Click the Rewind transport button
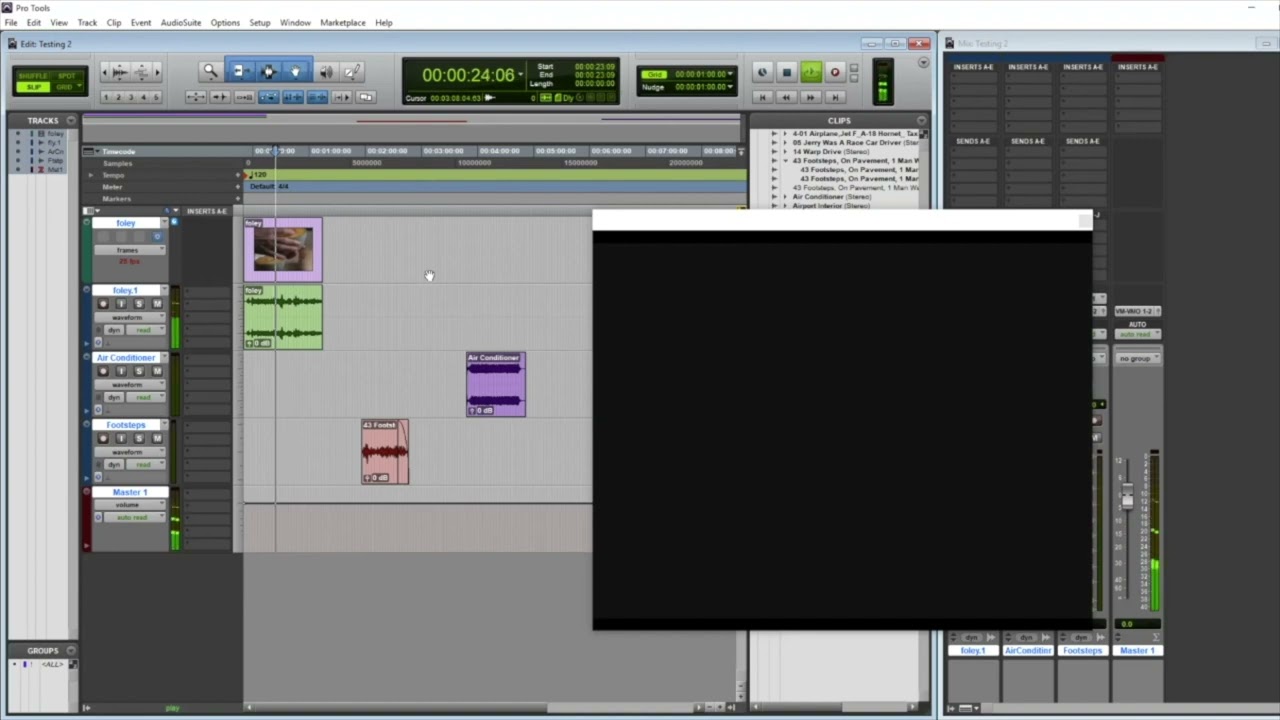Viewport: 1280px width, 720px height. [786, 97]
